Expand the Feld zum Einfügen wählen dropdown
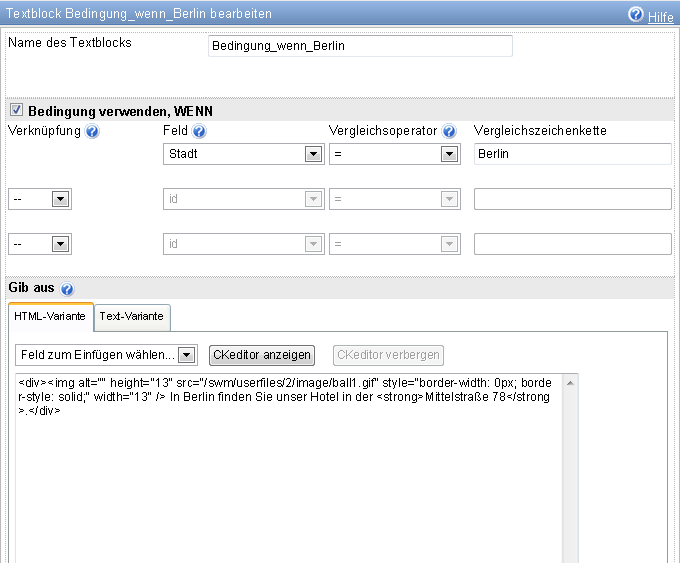Image resolution: width=680 pixels, height=563 pixels. pos(187,355)
